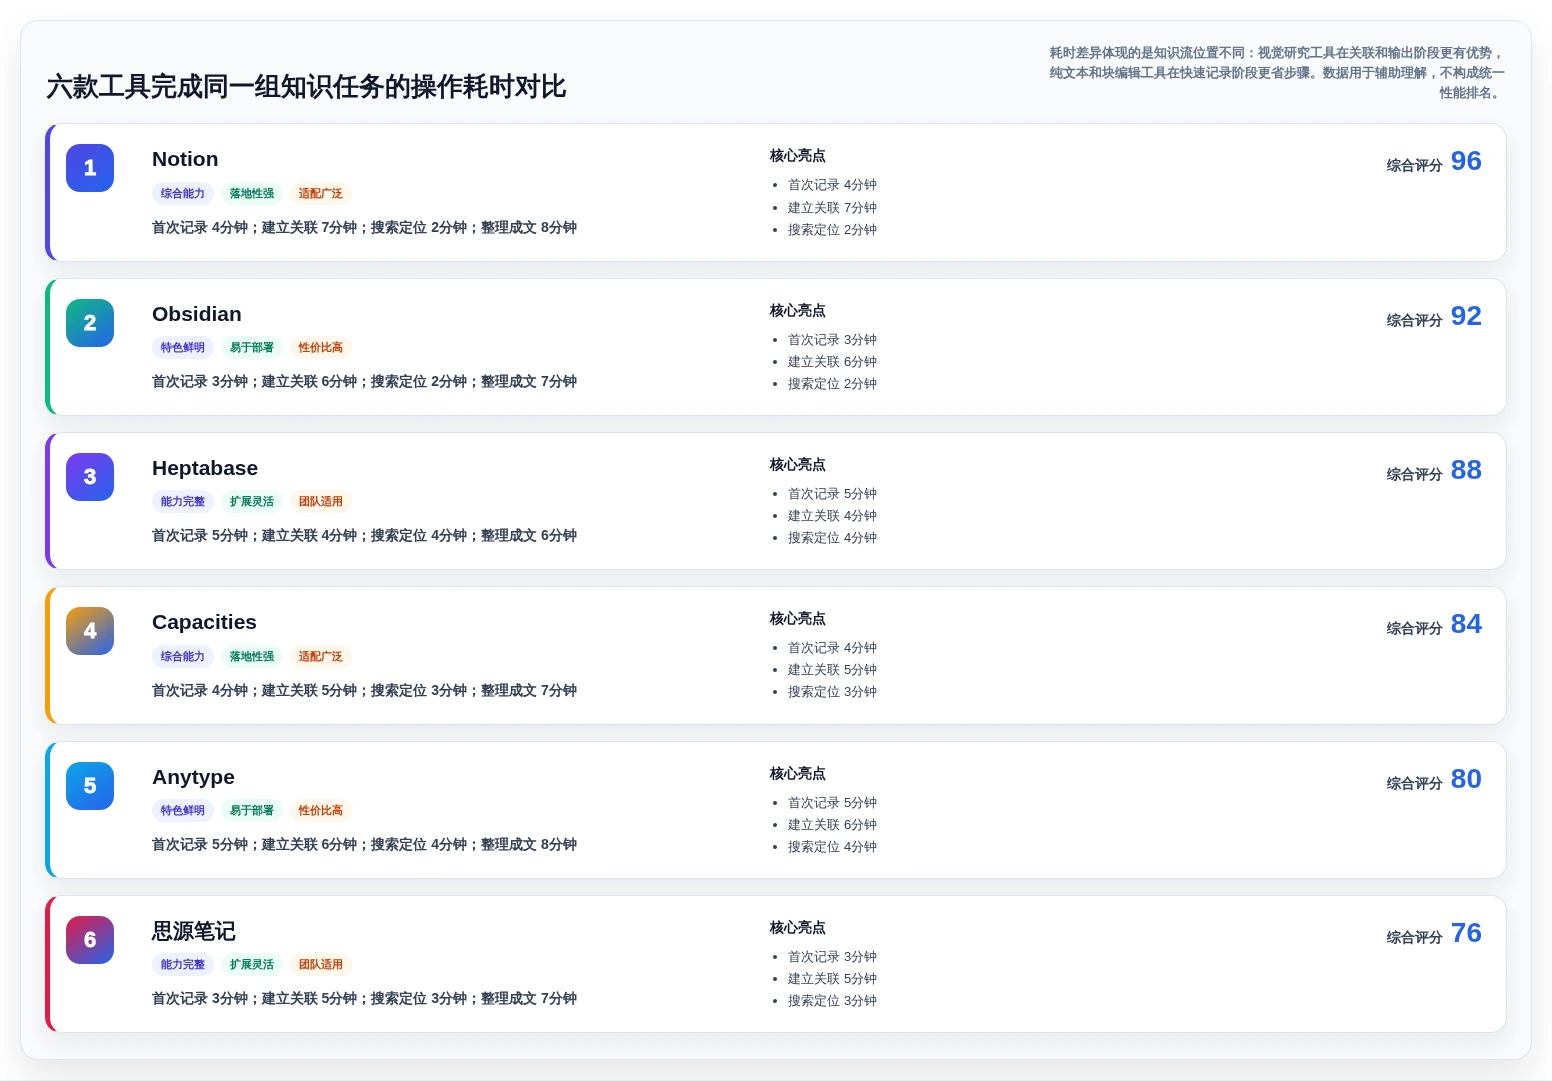The height and width of the screenshot is (1081, 1552).
Task: Click Heptabase's 综合评分 88 score
Action: 1434,471
